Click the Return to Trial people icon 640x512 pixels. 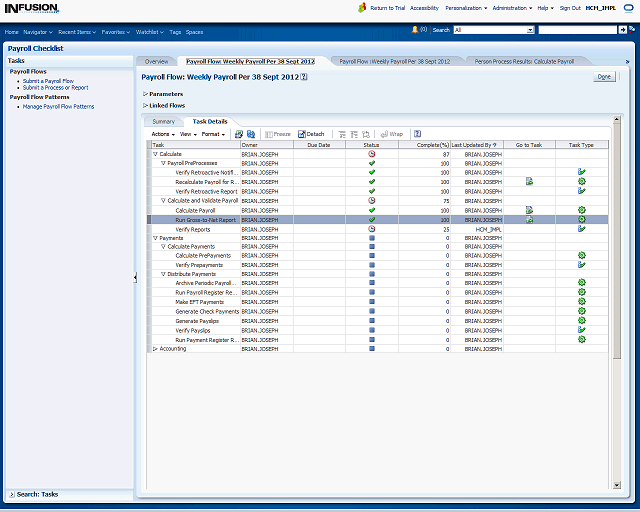[363, 7]
